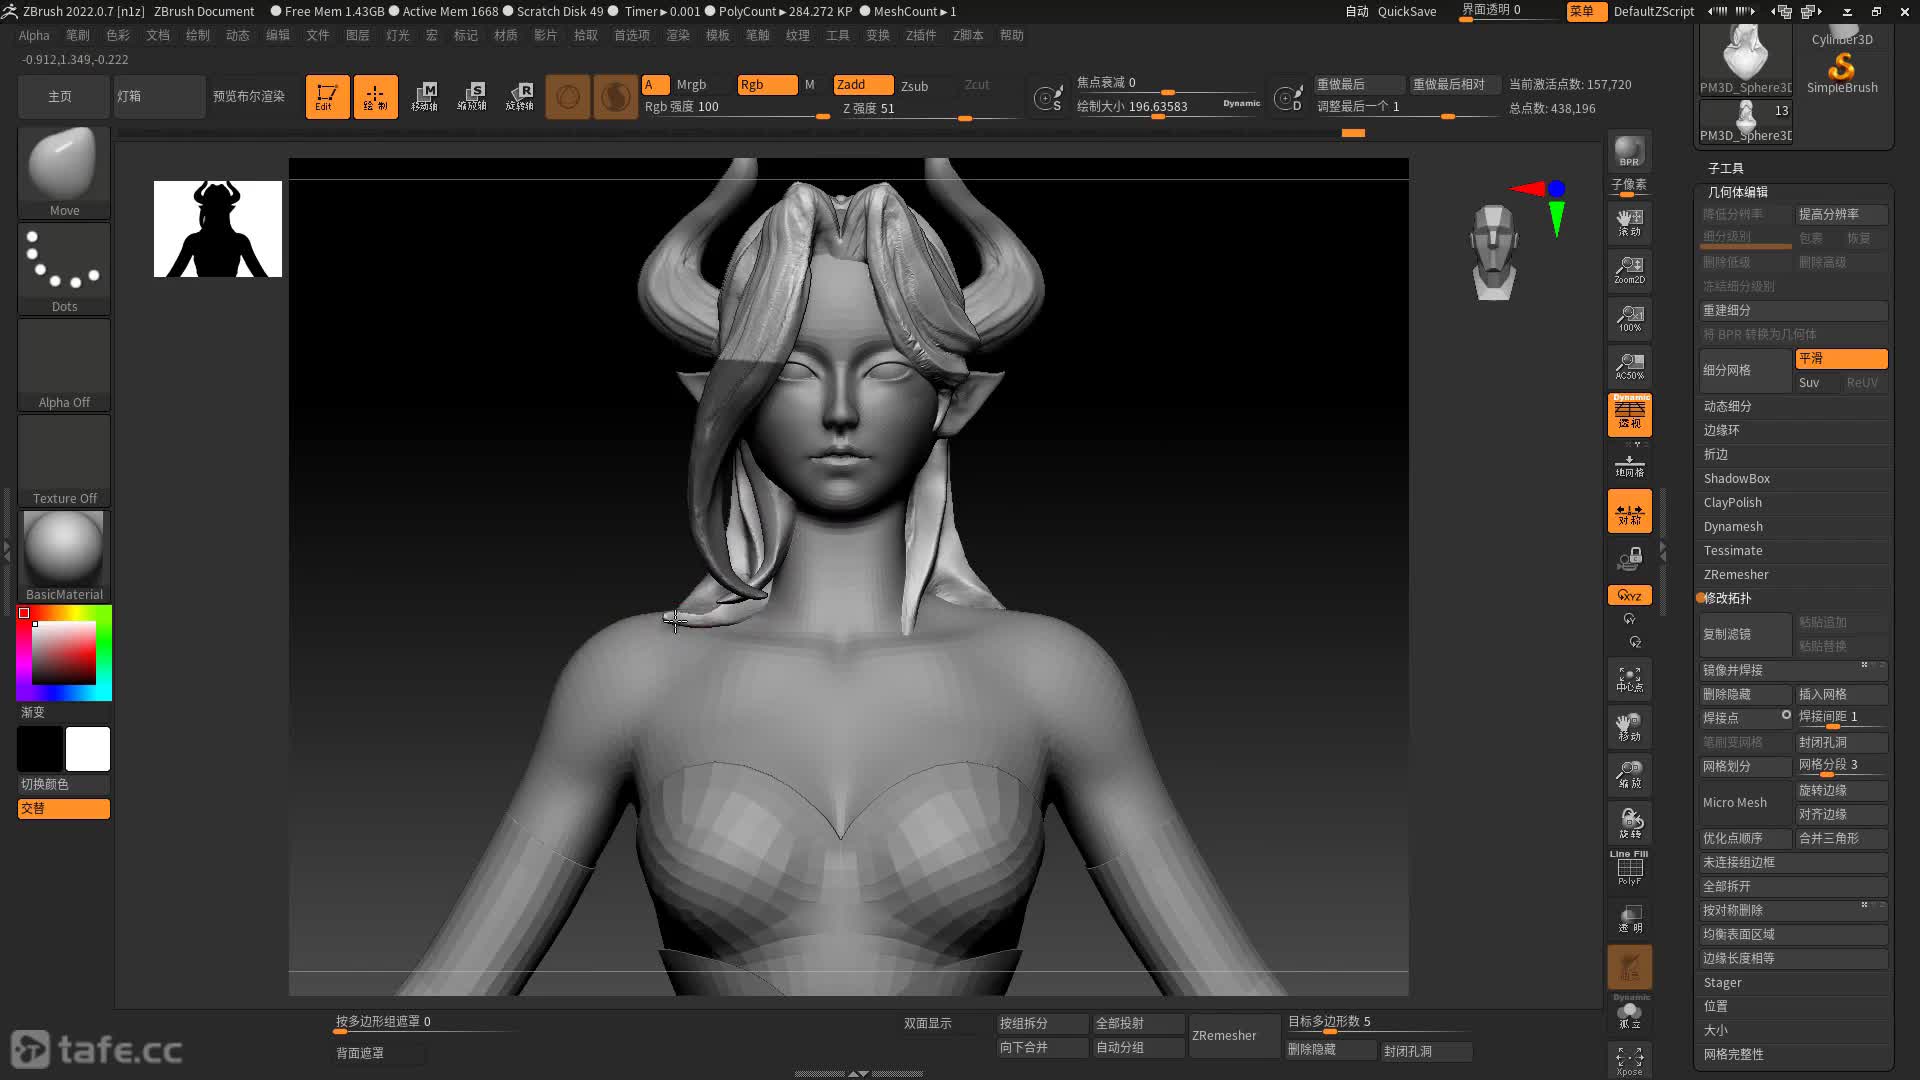Toggle Line Fill PolyF display

(x=1629, y=868)
